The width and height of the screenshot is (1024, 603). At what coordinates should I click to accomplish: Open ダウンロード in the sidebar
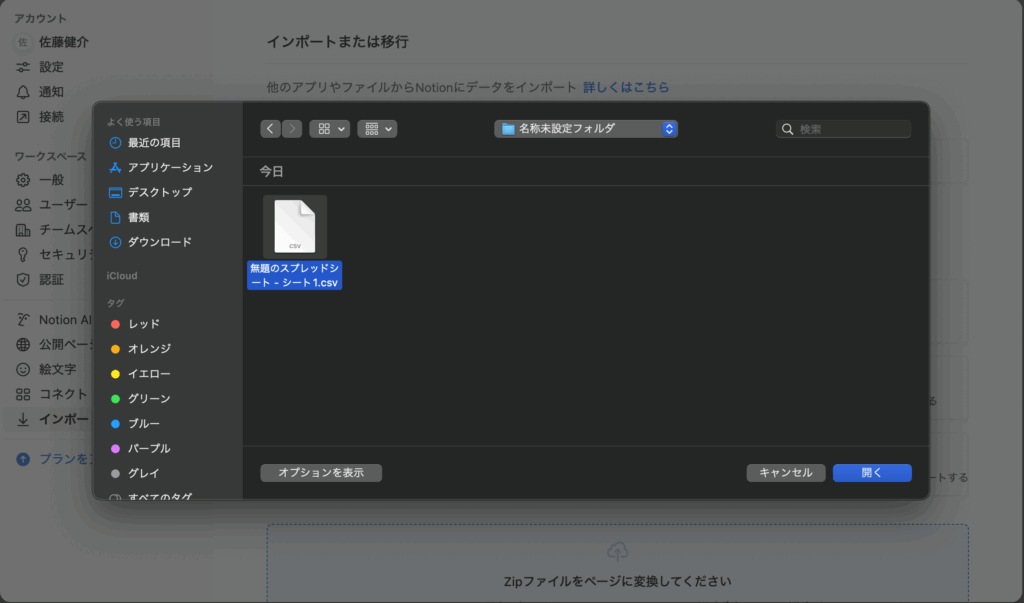(159, 242)
